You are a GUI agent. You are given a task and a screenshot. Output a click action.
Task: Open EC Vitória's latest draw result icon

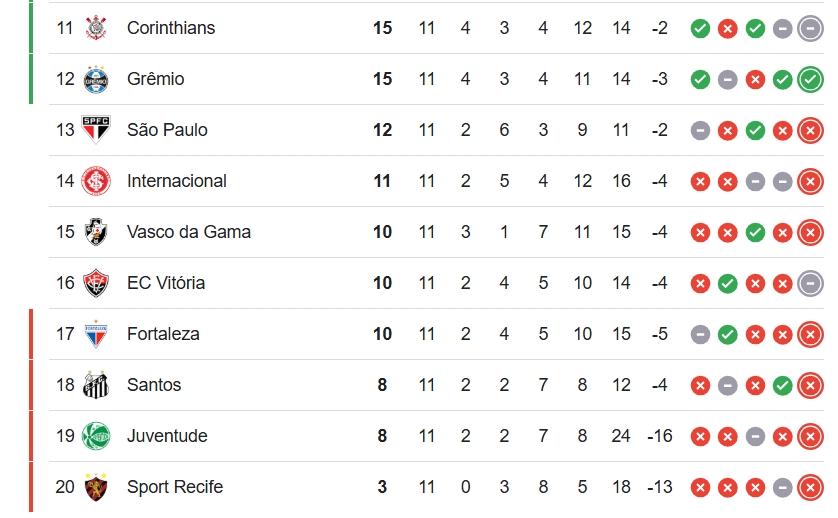coord(810,283)
